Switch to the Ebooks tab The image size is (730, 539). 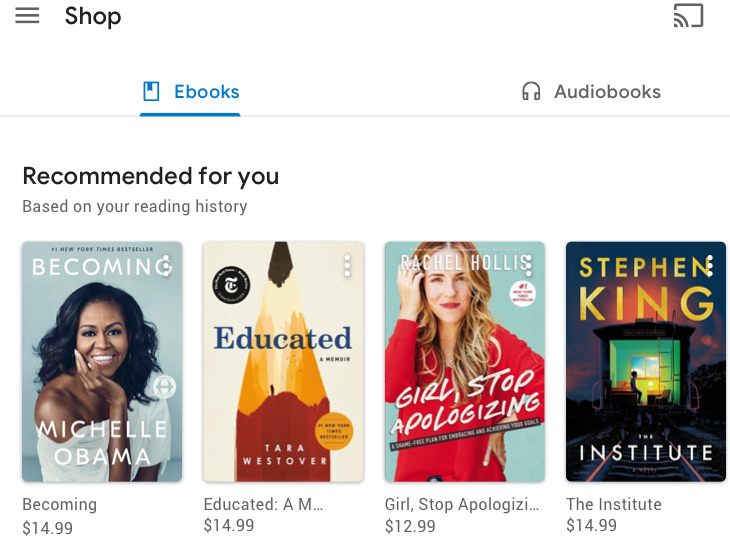click(190, 92)
